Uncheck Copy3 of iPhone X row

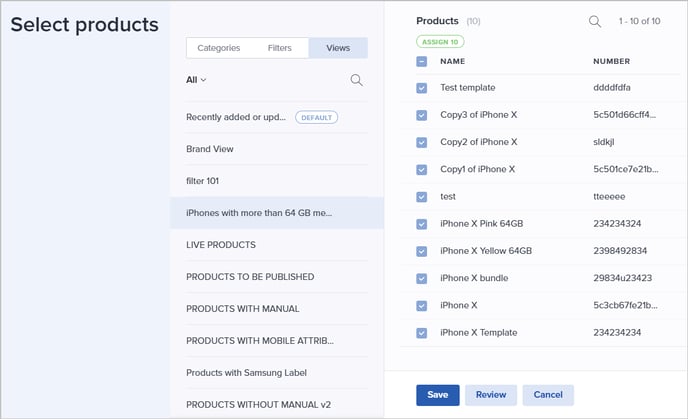click(421, 115)
